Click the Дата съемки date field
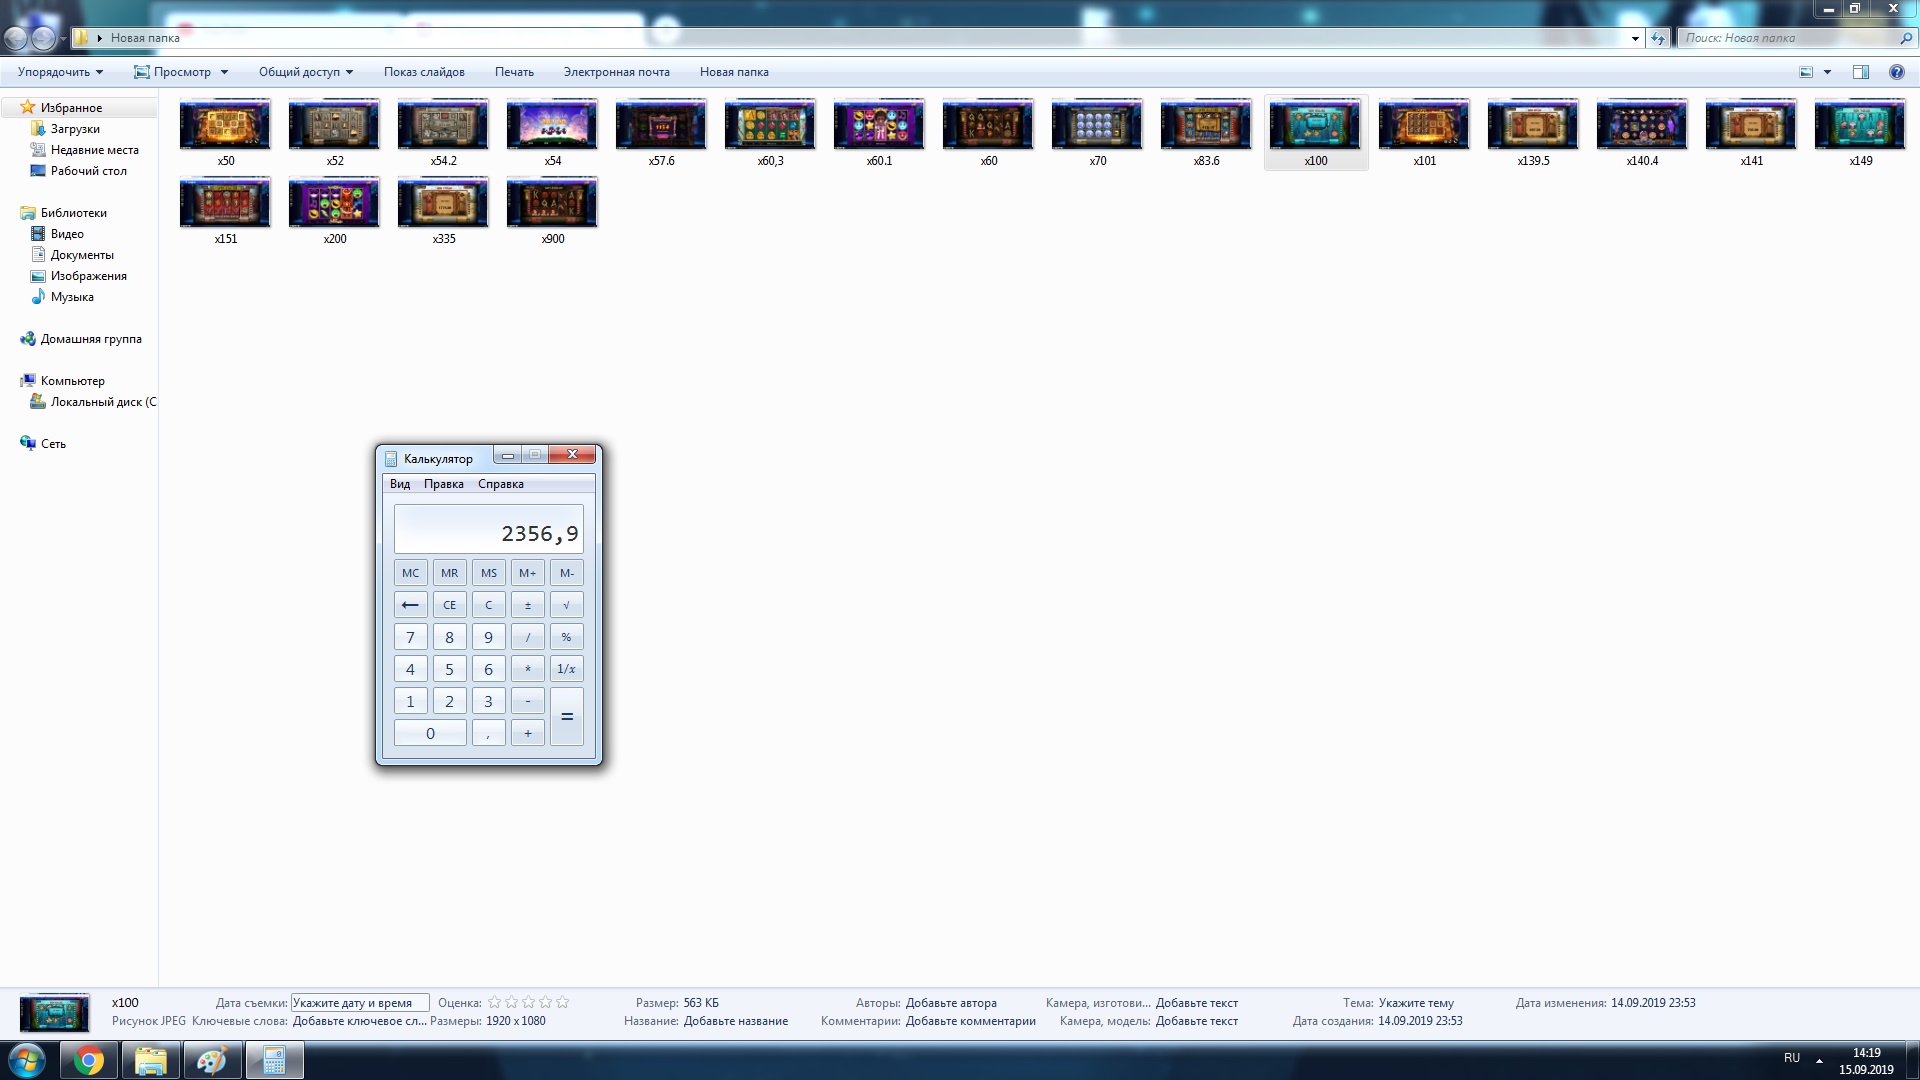 coord(359,1003)
